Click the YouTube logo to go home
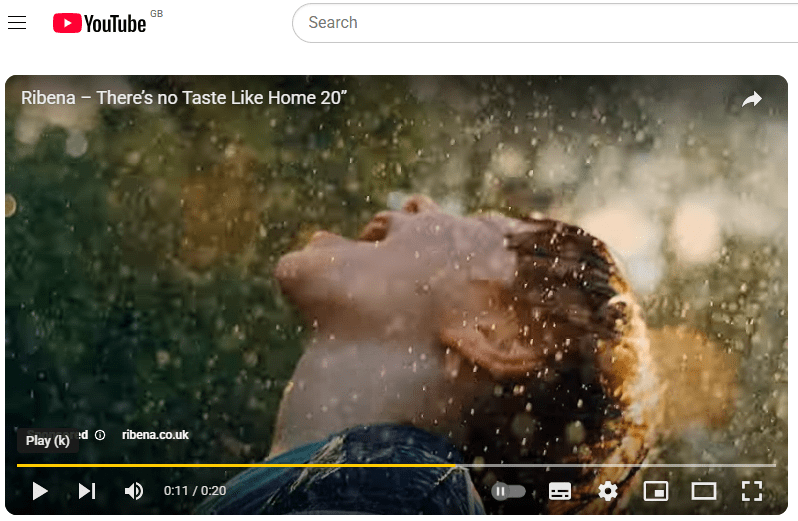 100,23
